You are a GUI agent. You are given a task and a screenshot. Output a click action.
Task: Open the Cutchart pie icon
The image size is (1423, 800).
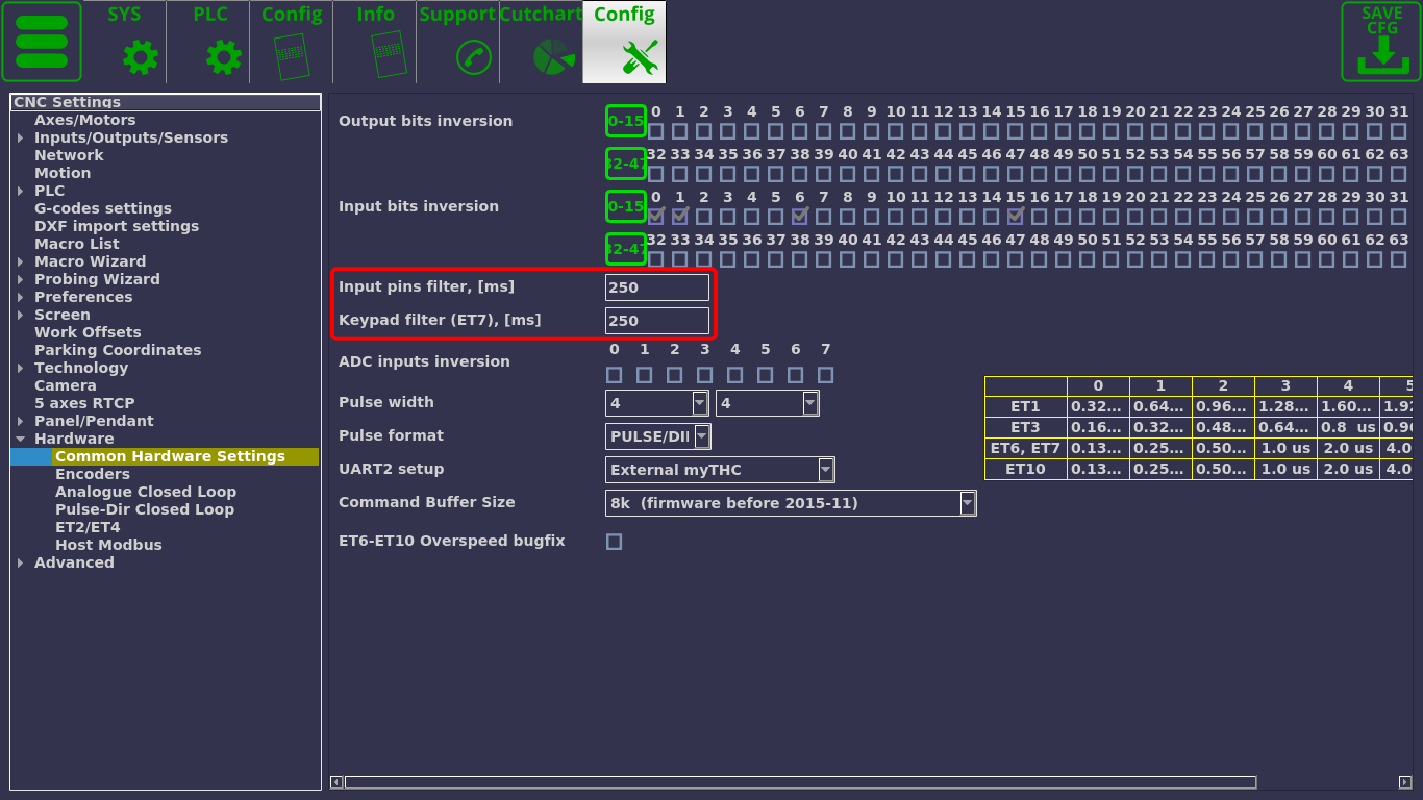pyautogui.click(x=551, y=57)
